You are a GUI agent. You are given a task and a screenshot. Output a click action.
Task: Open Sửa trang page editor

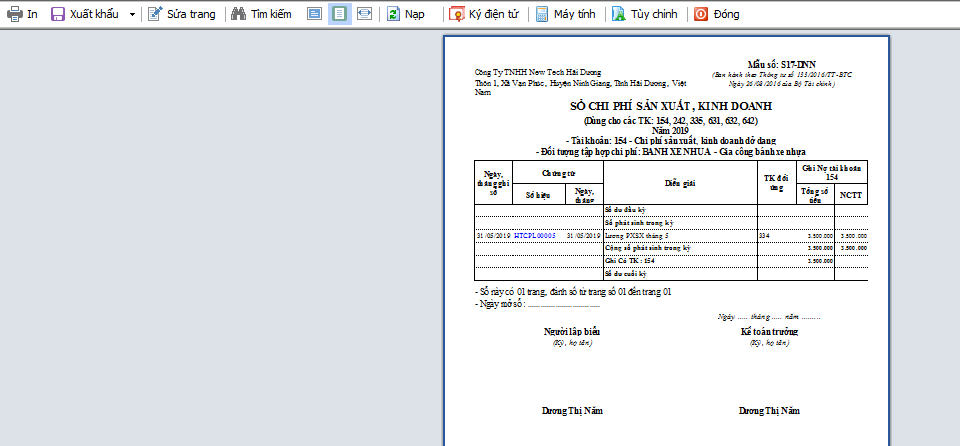tap(183, 15)
